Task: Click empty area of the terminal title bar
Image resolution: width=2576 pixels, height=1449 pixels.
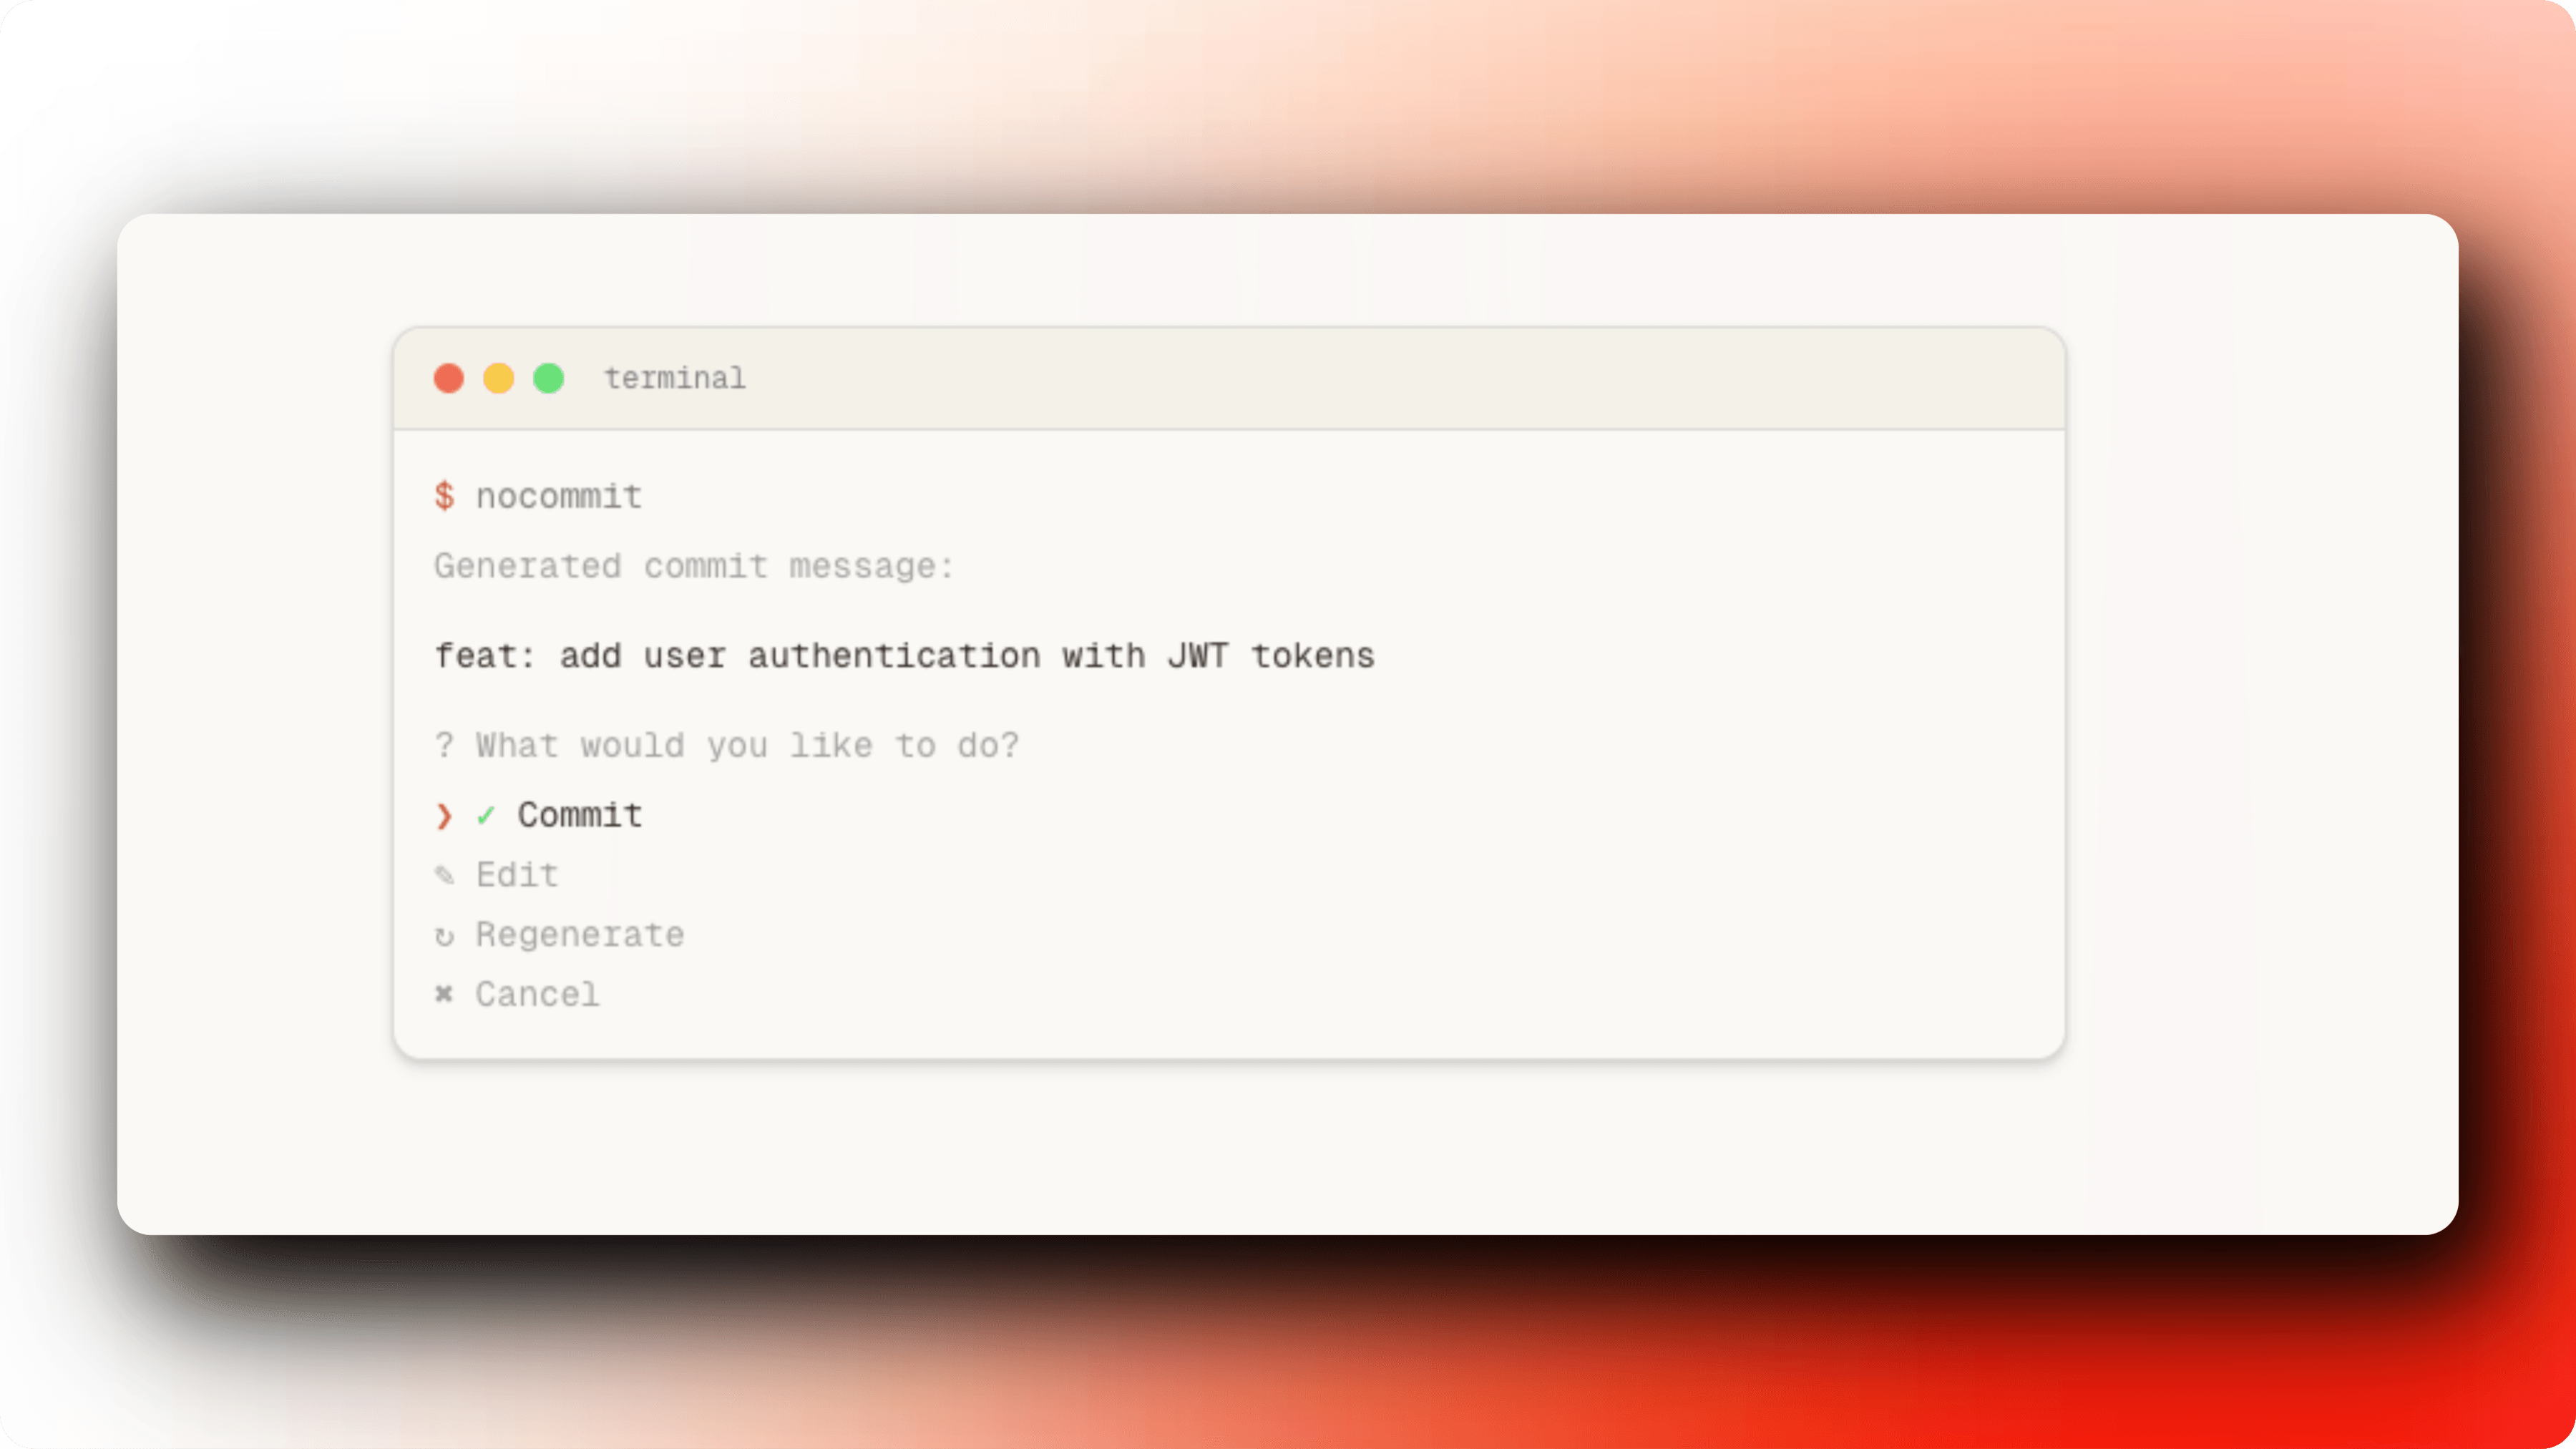Action: click(x=1400, y=379)
